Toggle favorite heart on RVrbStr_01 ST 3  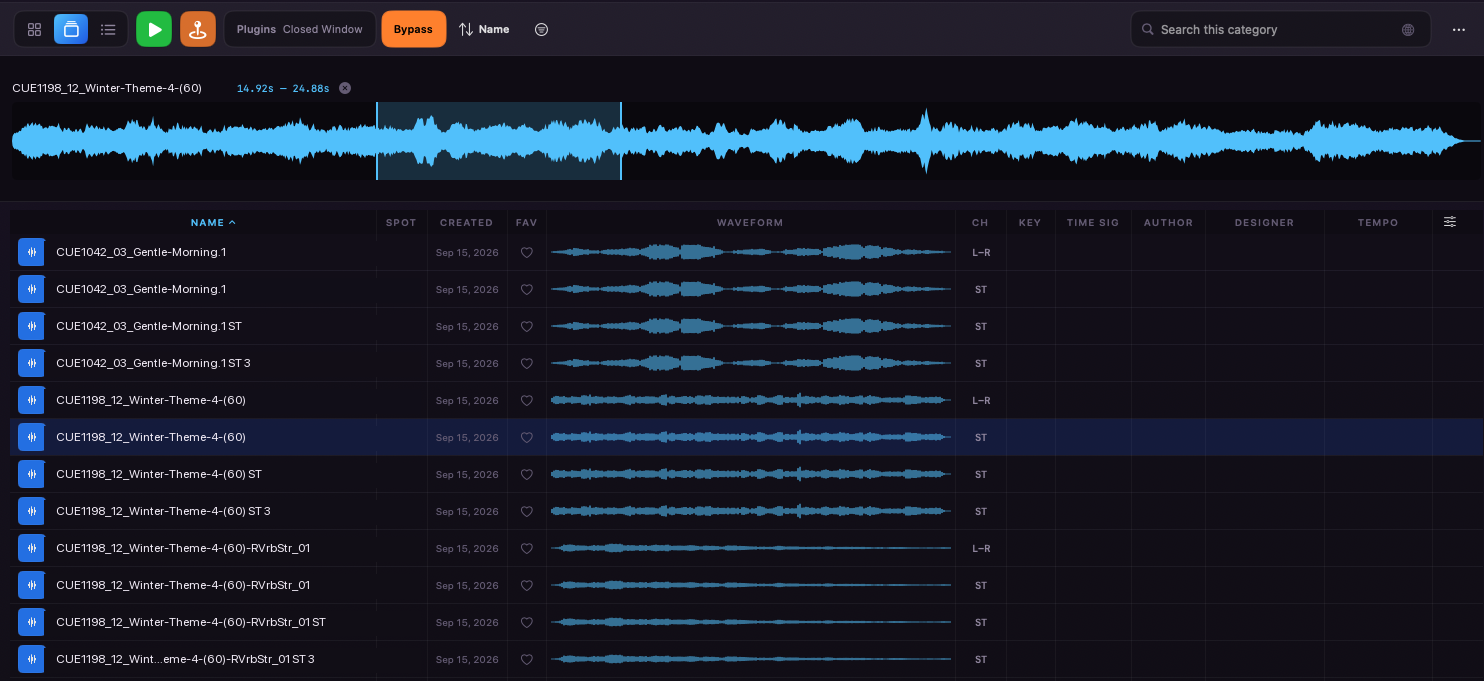click(527, 660)
